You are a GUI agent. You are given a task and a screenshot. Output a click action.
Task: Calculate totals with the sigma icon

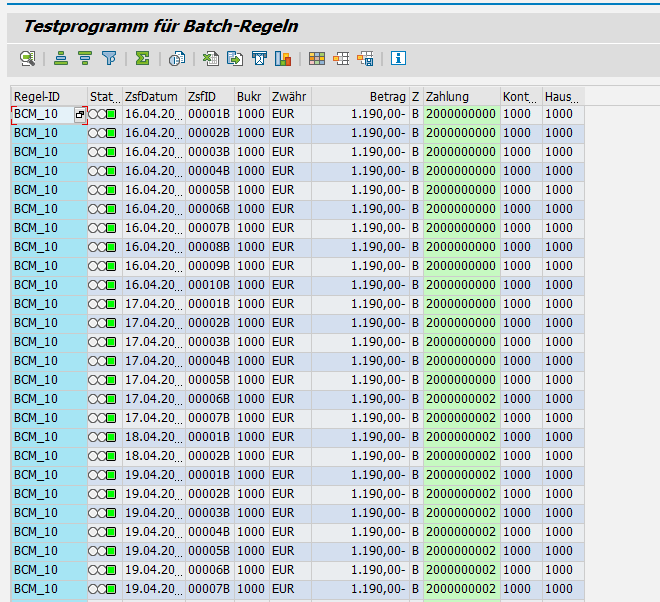tap(143, 58)
